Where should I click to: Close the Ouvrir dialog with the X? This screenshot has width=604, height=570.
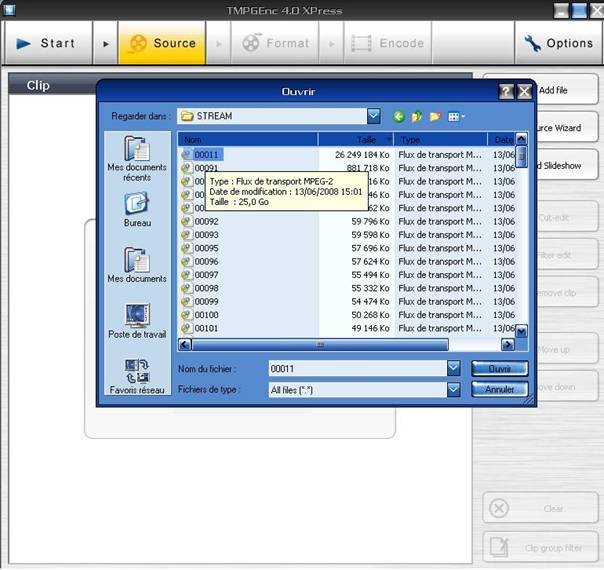click(x=524, y=92)
